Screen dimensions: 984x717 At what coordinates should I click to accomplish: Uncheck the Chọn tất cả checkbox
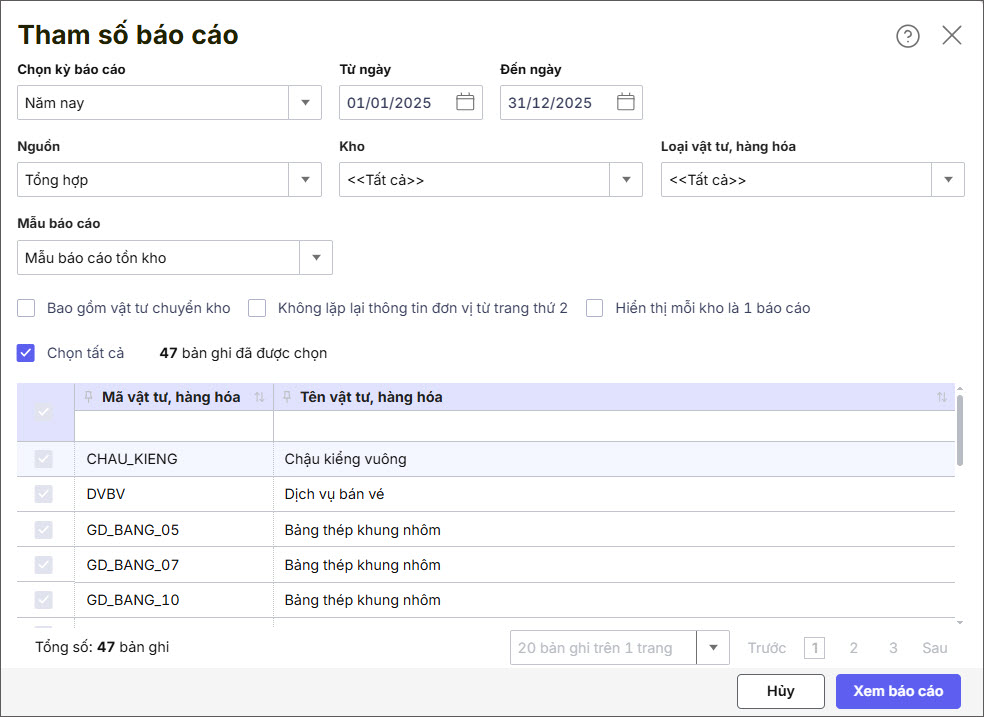tap(27, 353)
